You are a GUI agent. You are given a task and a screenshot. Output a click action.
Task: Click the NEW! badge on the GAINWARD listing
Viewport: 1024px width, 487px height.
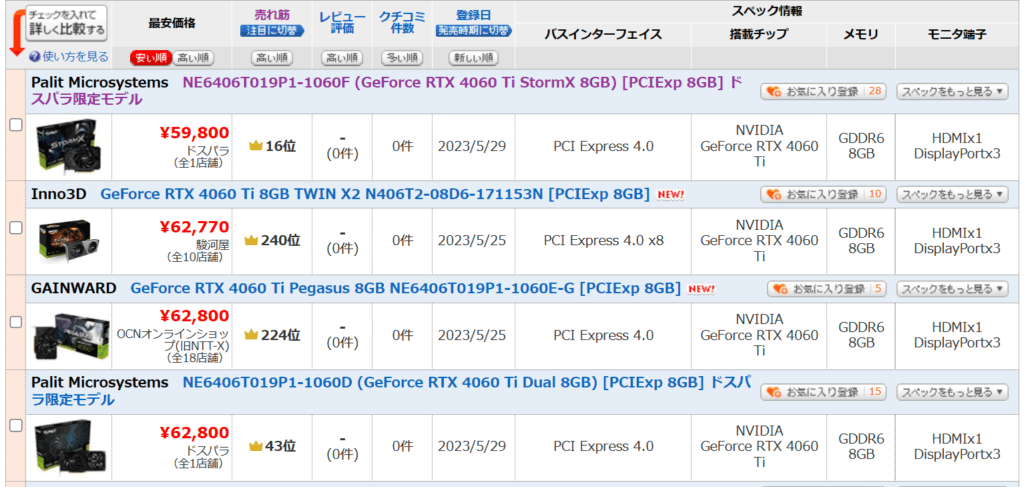[702, 289]
